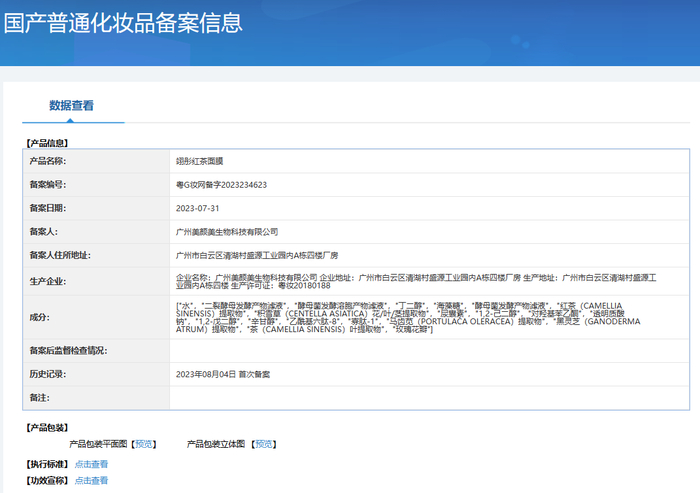
Task: Click the 【功效宣称】 label
Action: (47, 480)
